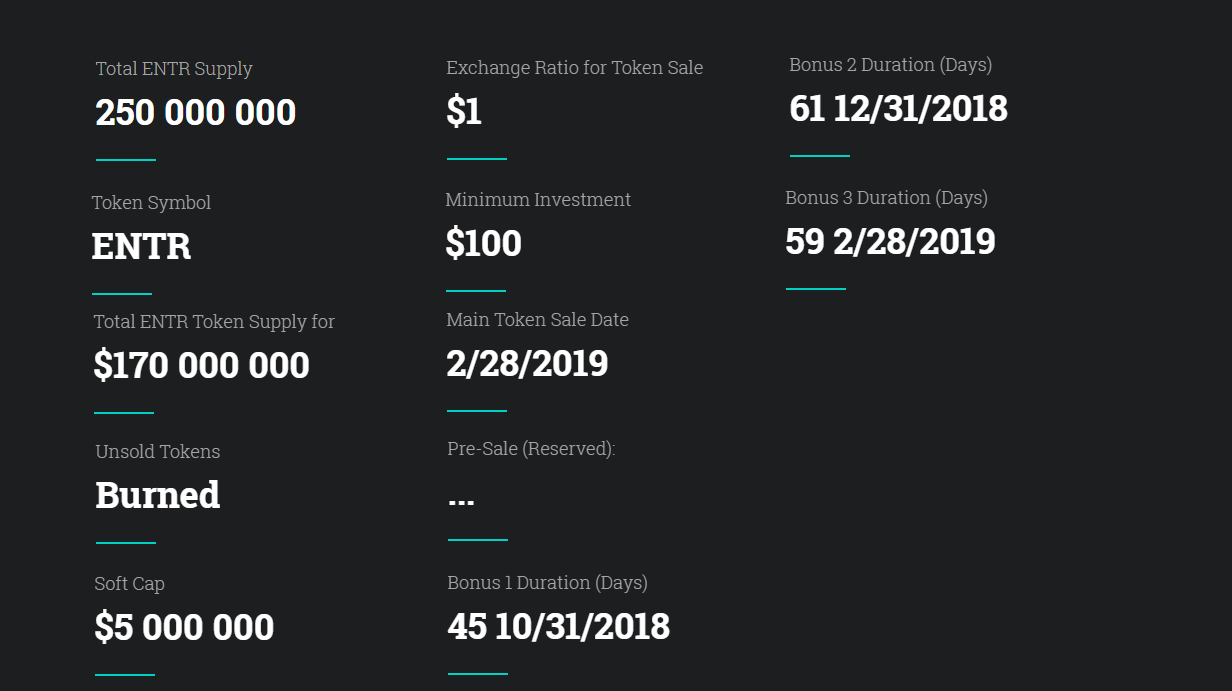Click the $170 000 000 token supply figure
Viewport: 1232px width, 691px height.
tap(201, 365)
